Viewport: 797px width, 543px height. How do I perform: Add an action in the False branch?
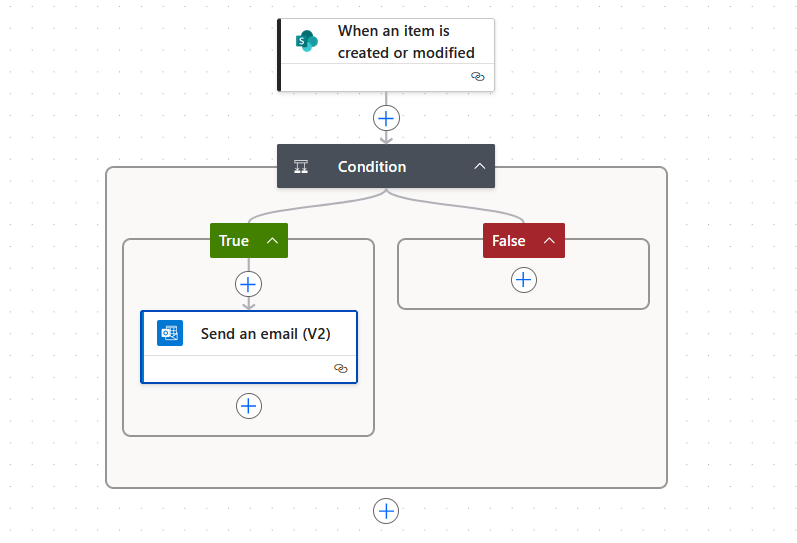point(524,280)
